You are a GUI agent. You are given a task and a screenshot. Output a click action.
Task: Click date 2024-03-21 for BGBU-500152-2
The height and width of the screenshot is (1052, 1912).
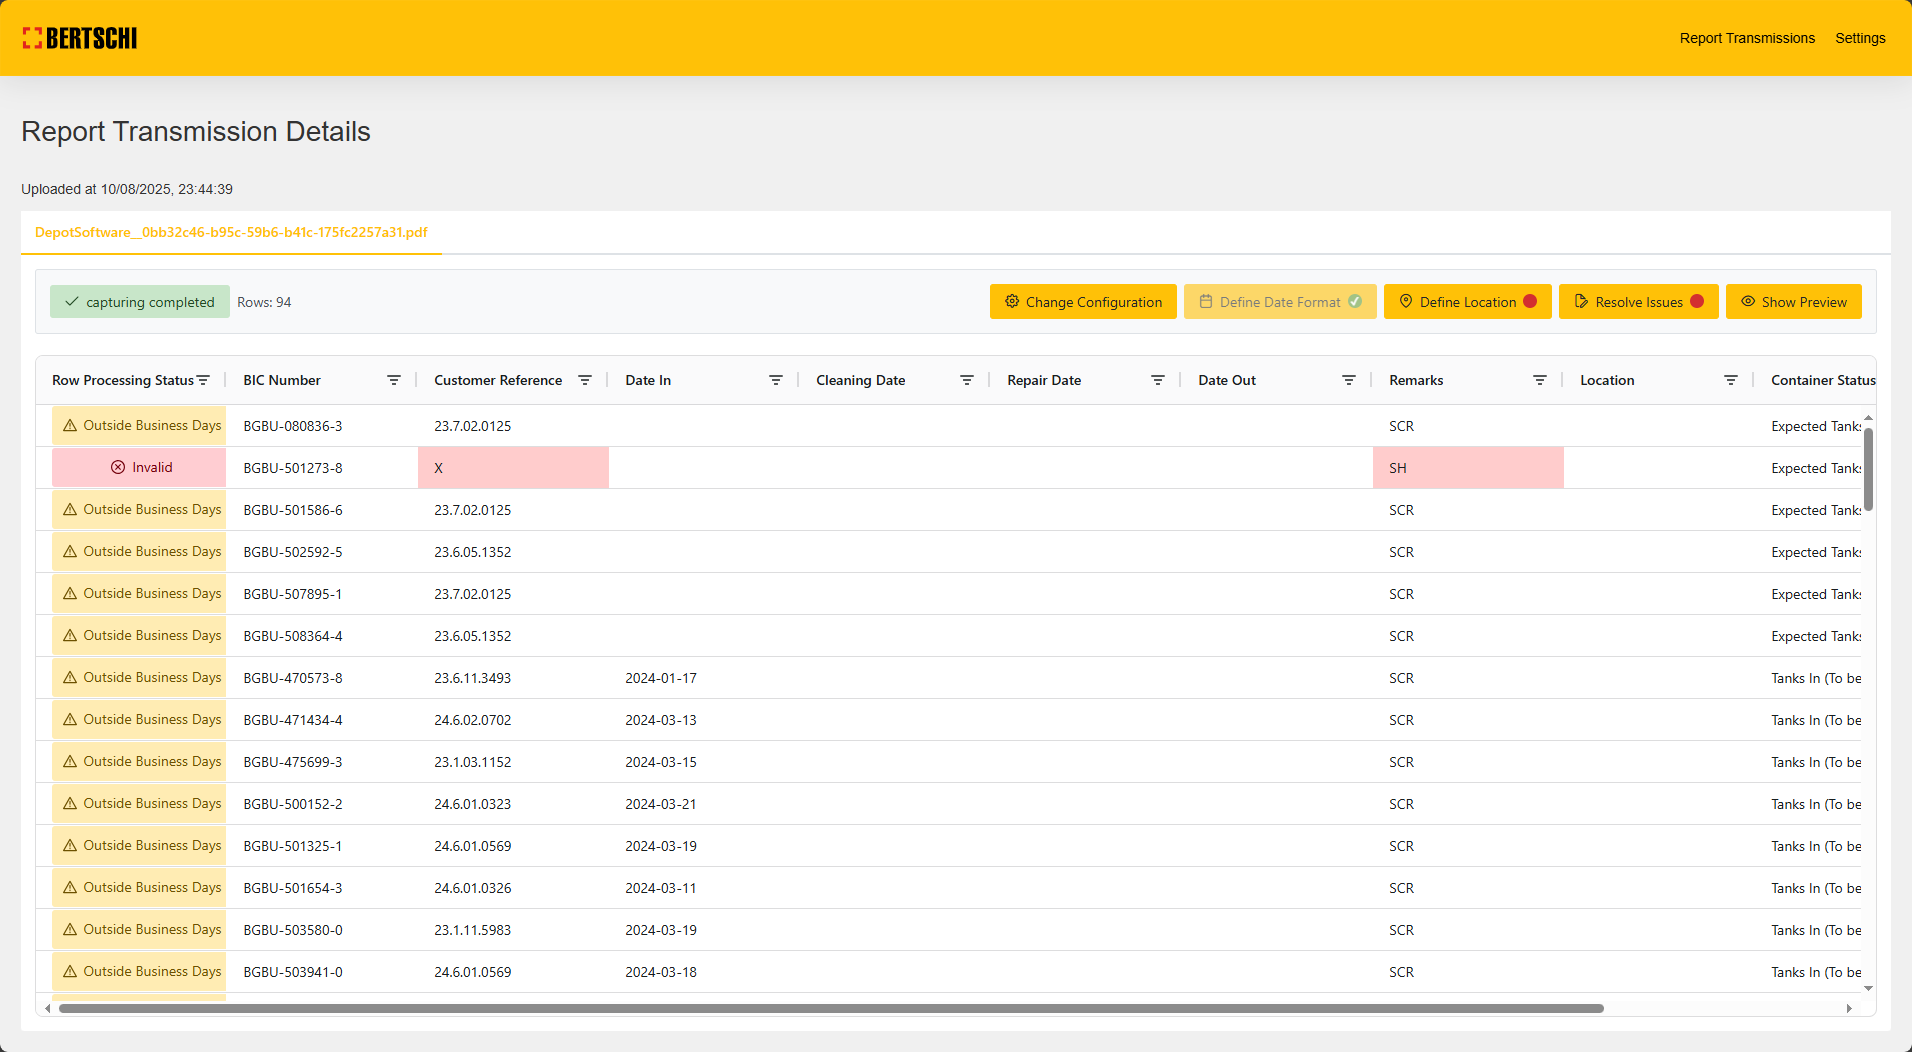pyautogui.click(x=661, y=804)
